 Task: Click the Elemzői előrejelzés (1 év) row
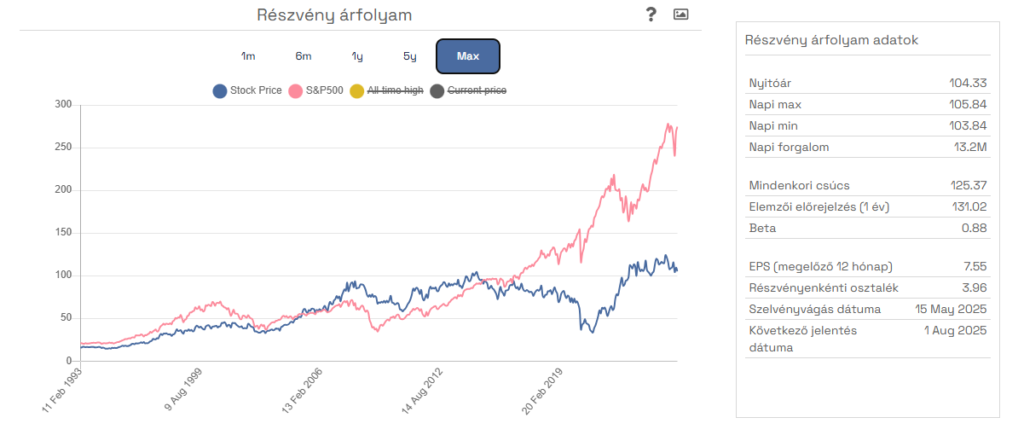click(x=868, y=207)
